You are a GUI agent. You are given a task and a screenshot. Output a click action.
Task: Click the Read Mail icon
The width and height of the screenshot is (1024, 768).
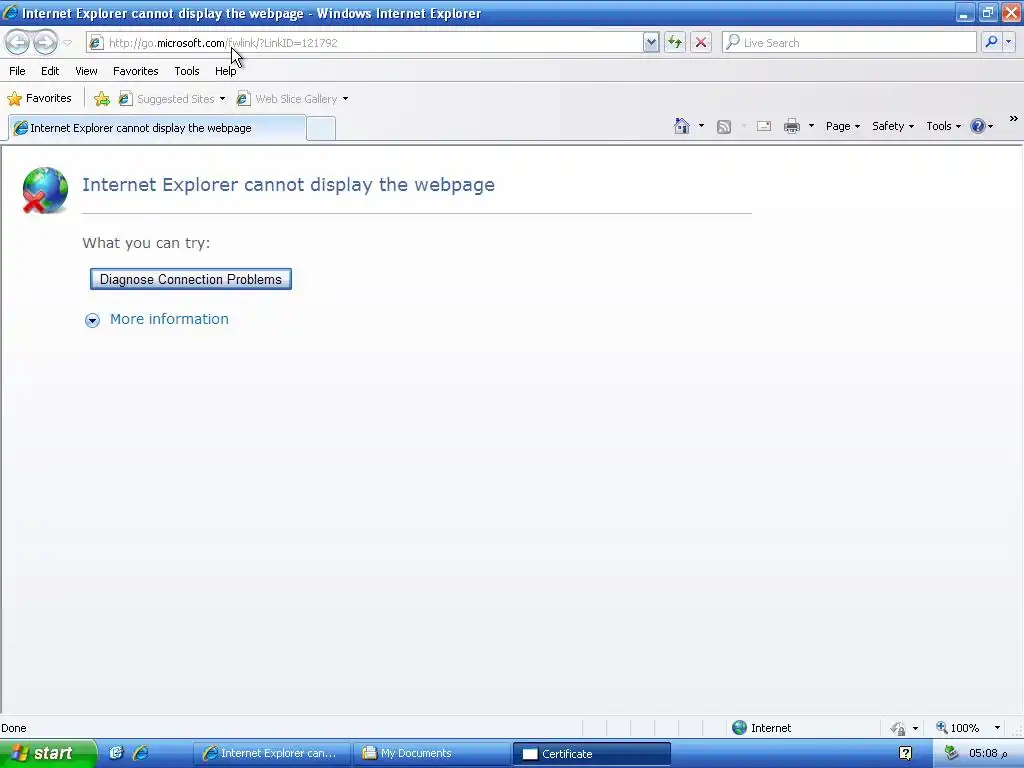pos(763,126)
